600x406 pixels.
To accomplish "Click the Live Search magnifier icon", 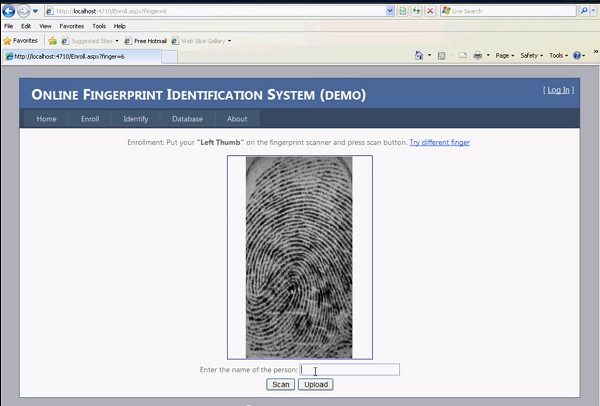I will 583,10.
